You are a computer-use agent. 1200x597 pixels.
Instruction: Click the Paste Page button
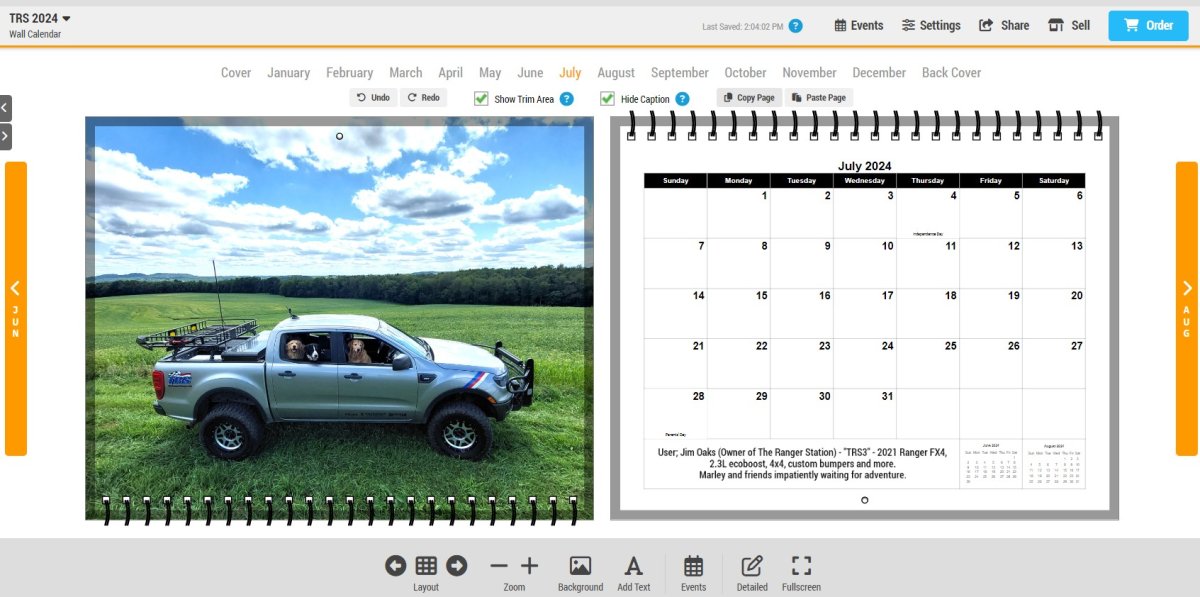pyautogui.click(x=818, y=98)
